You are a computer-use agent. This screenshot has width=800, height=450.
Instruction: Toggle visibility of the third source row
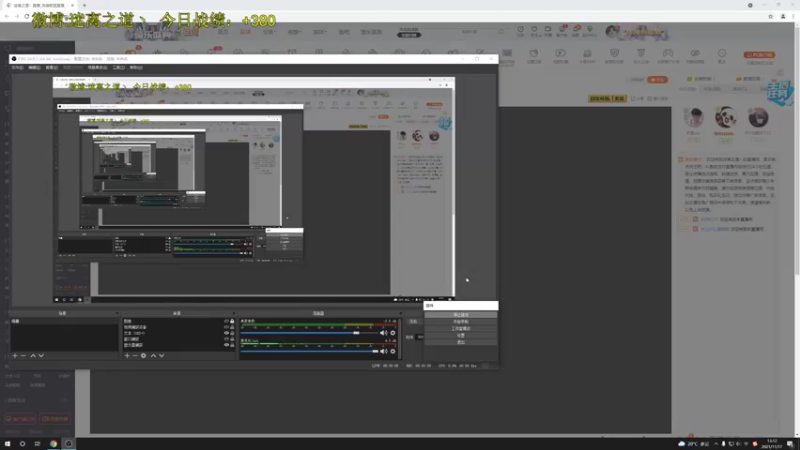click(x=227, y=333)
